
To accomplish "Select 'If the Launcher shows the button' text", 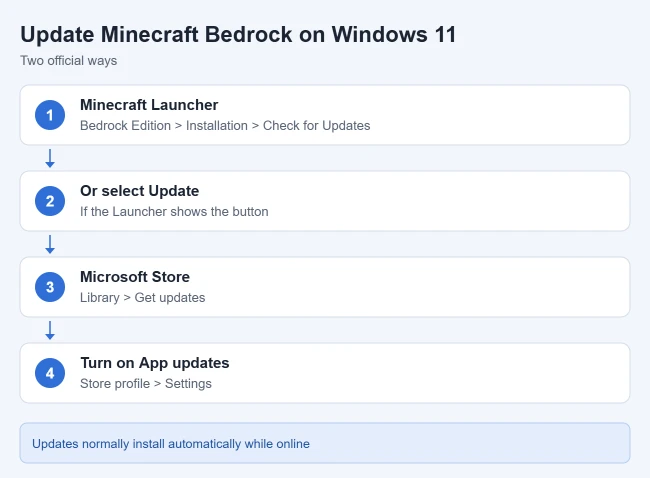I will tap(174, 211).
